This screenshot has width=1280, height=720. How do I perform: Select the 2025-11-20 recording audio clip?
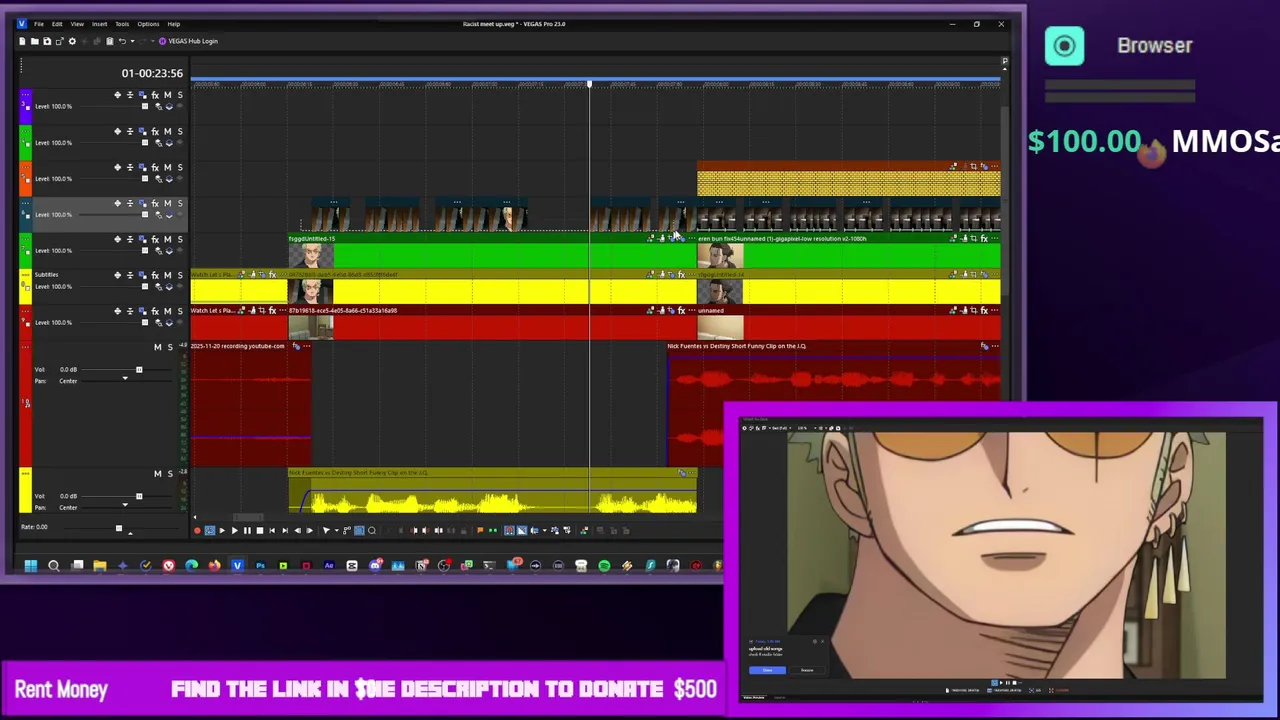[x=250, y=404]
